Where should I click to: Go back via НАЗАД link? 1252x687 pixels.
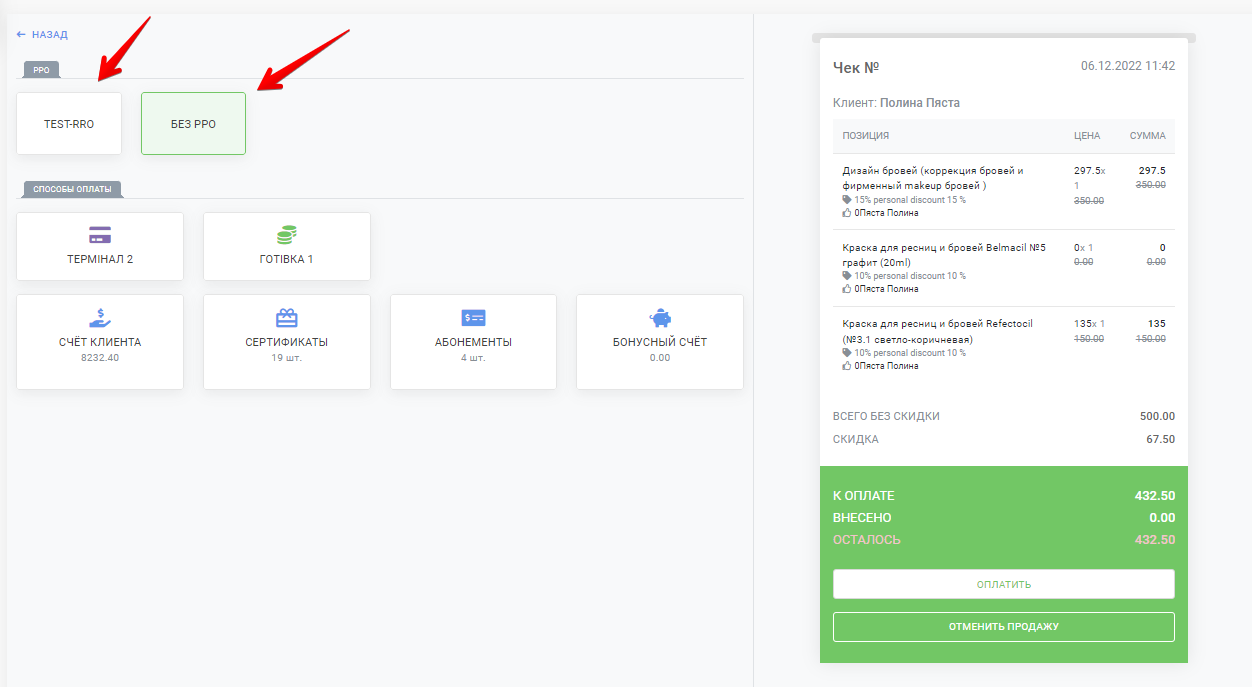coord(42,34)
